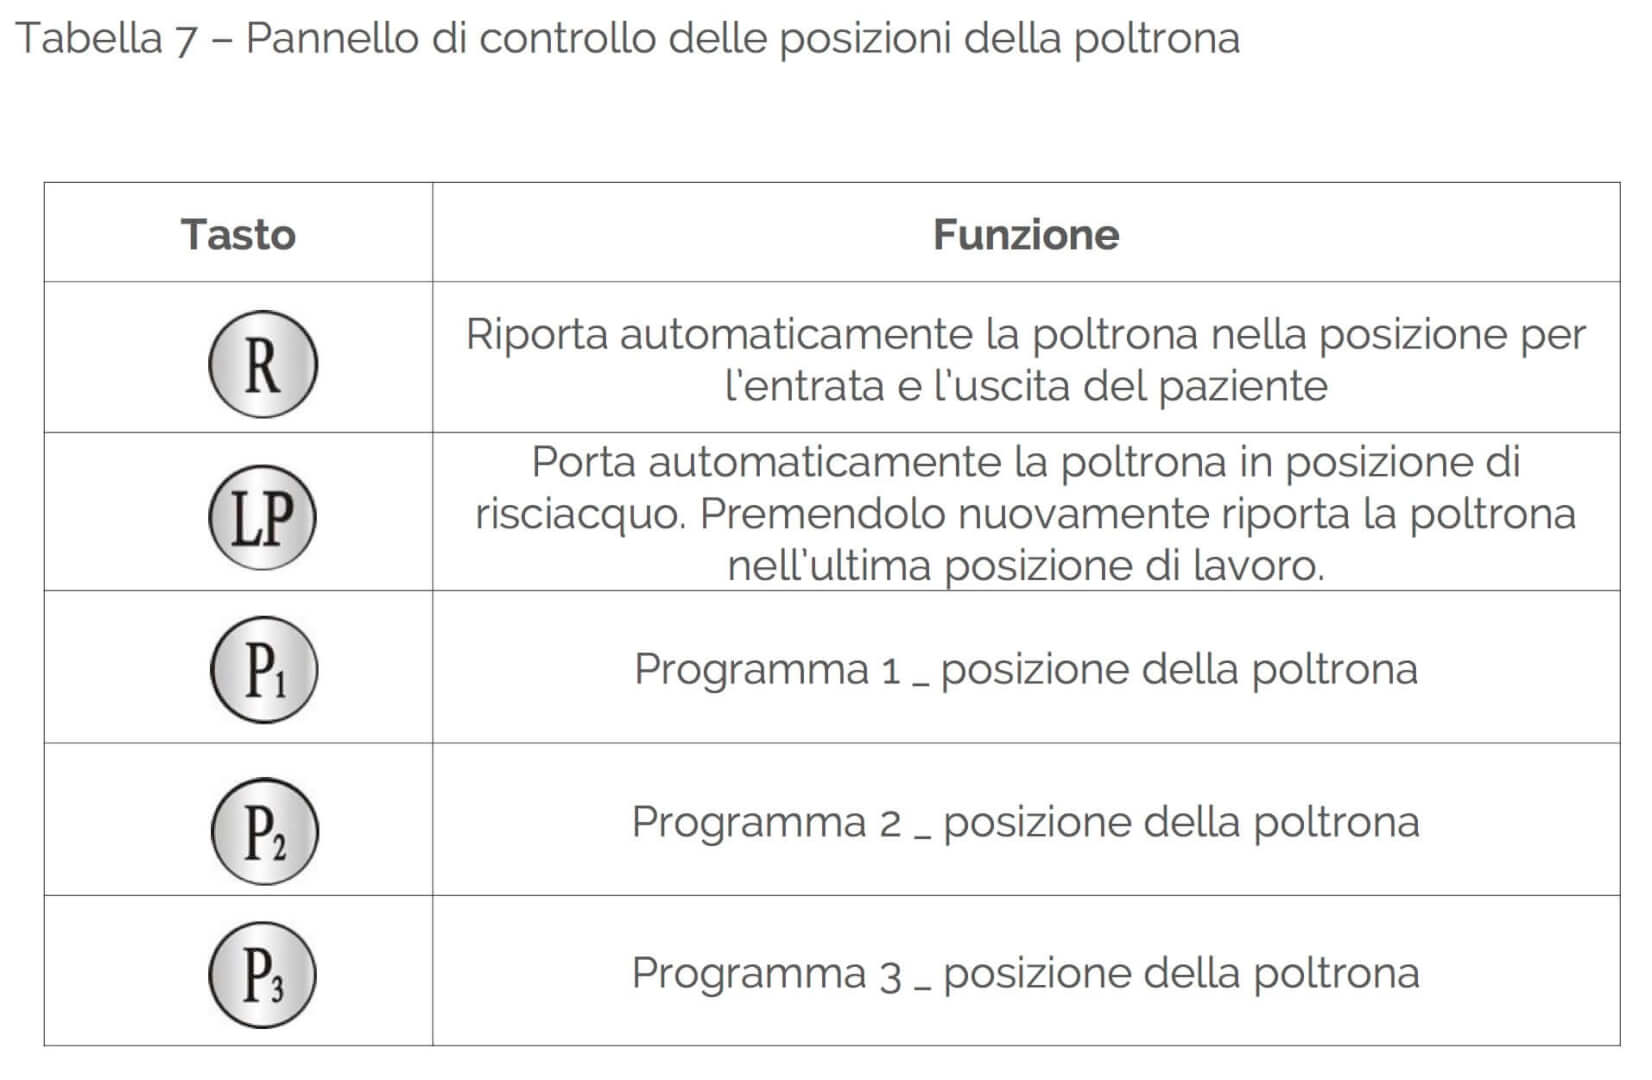Activate the P3 program button icon

coord(262,975)
